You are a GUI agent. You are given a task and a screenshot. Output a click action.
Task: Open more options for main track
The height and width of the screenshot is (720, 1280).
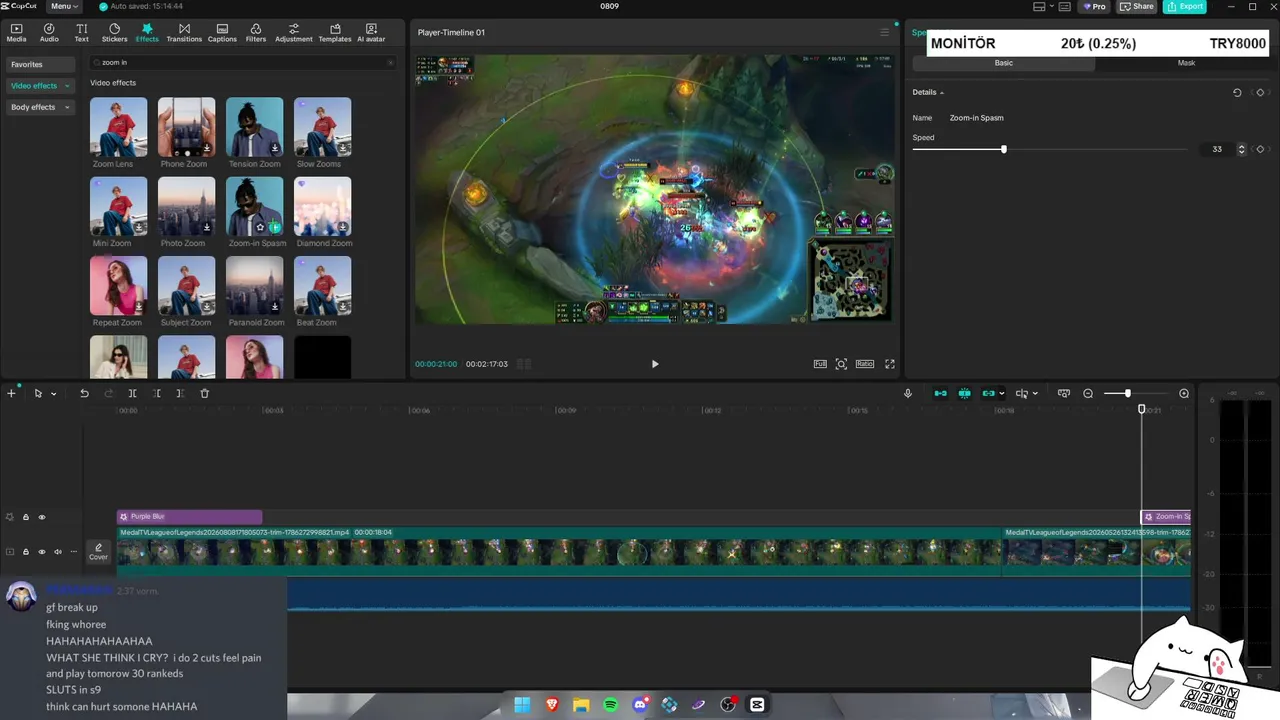tap(73, 551)
